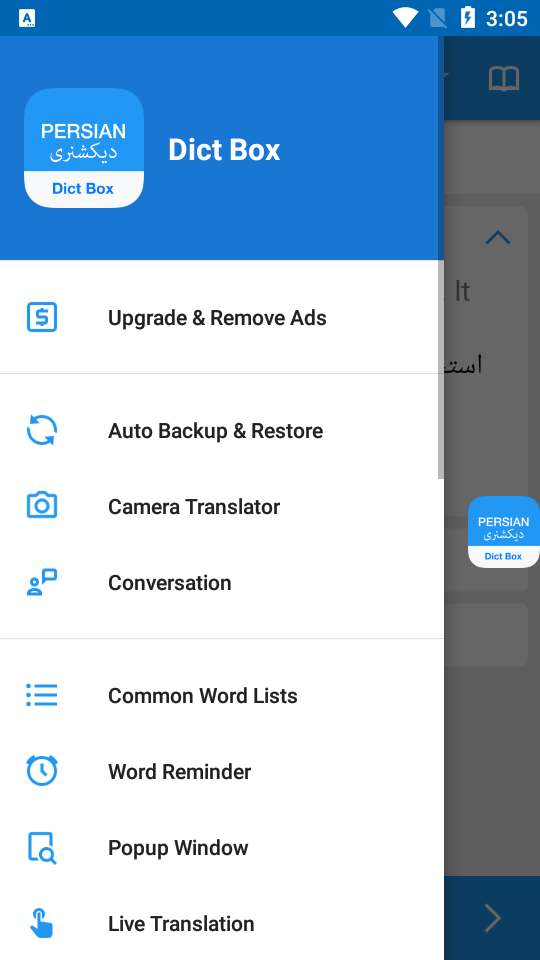
Task: Open Auto Backup & Restore
Action: tap(222, 430)
